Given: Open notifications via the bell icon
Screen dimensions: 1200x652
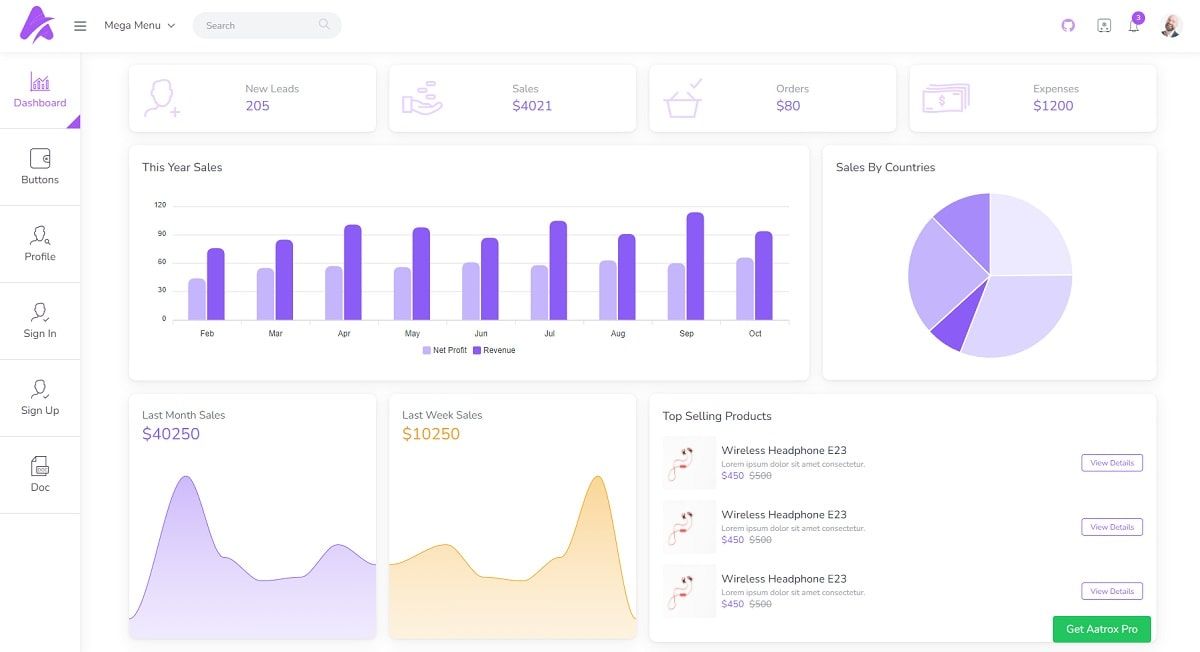Looking at the screenshot, I should click(1132, 25).
